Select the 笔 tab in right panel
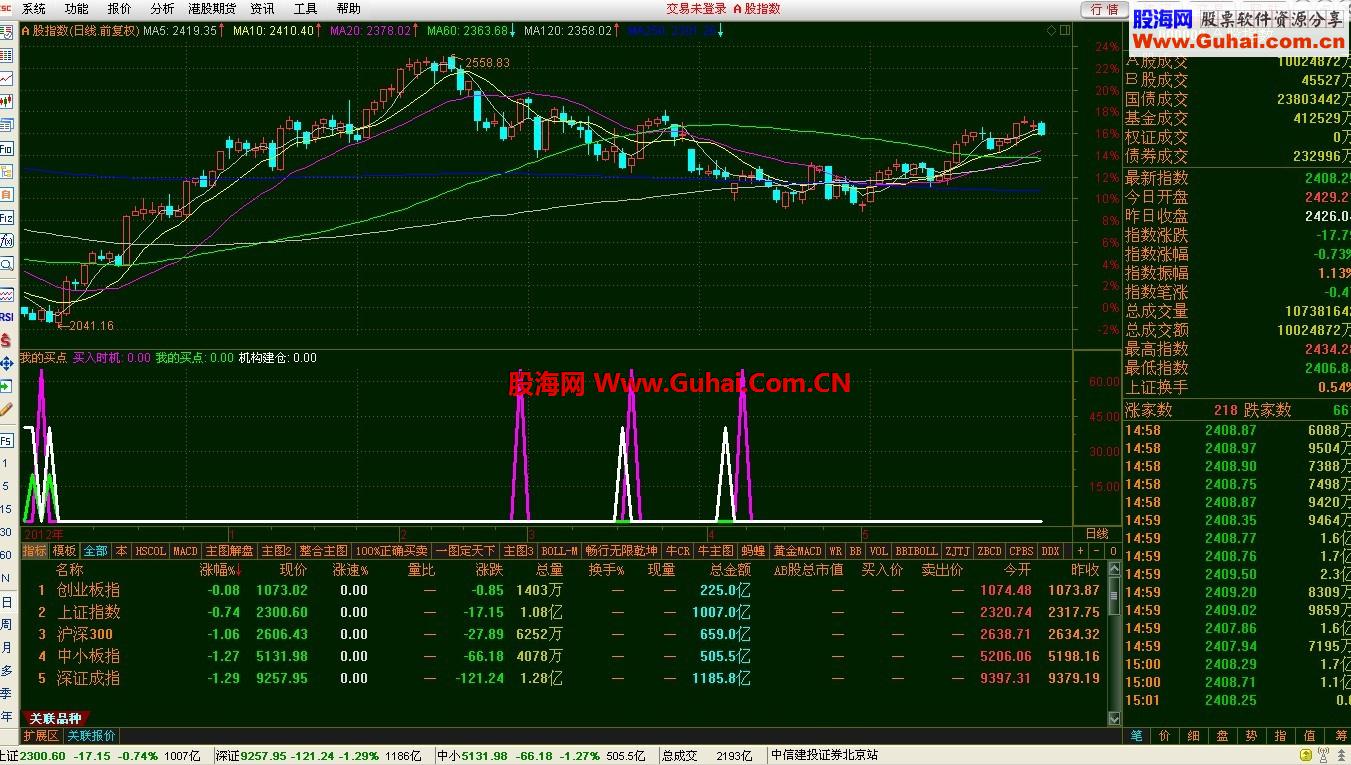This screenshot has width=1351, height=765. pyautogui.click(x=1136, y=736)
